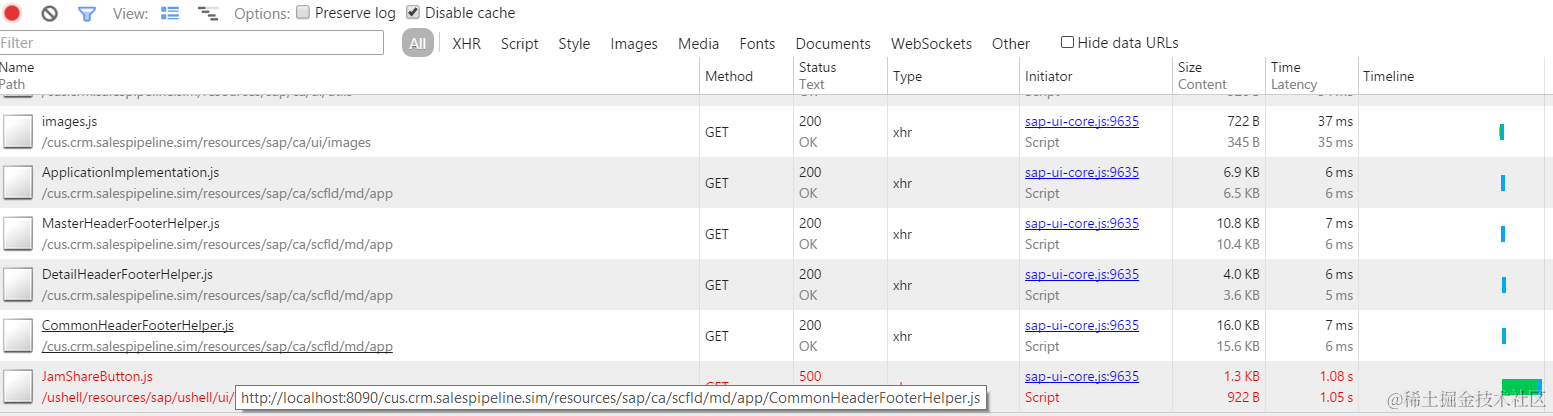Open initiator link for DetailHeaderFooterHelper.js
Screen dimensions: 1553x416
point(1082,274)
